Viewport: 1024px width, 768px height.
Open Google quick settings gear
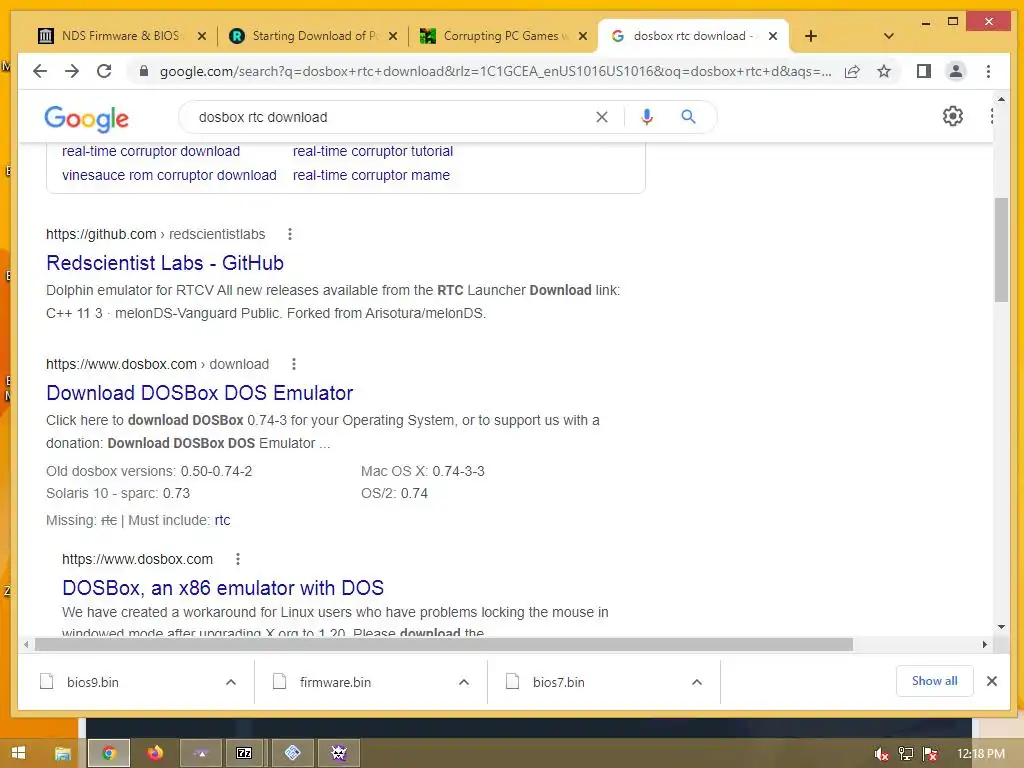(x=952, y=116)
